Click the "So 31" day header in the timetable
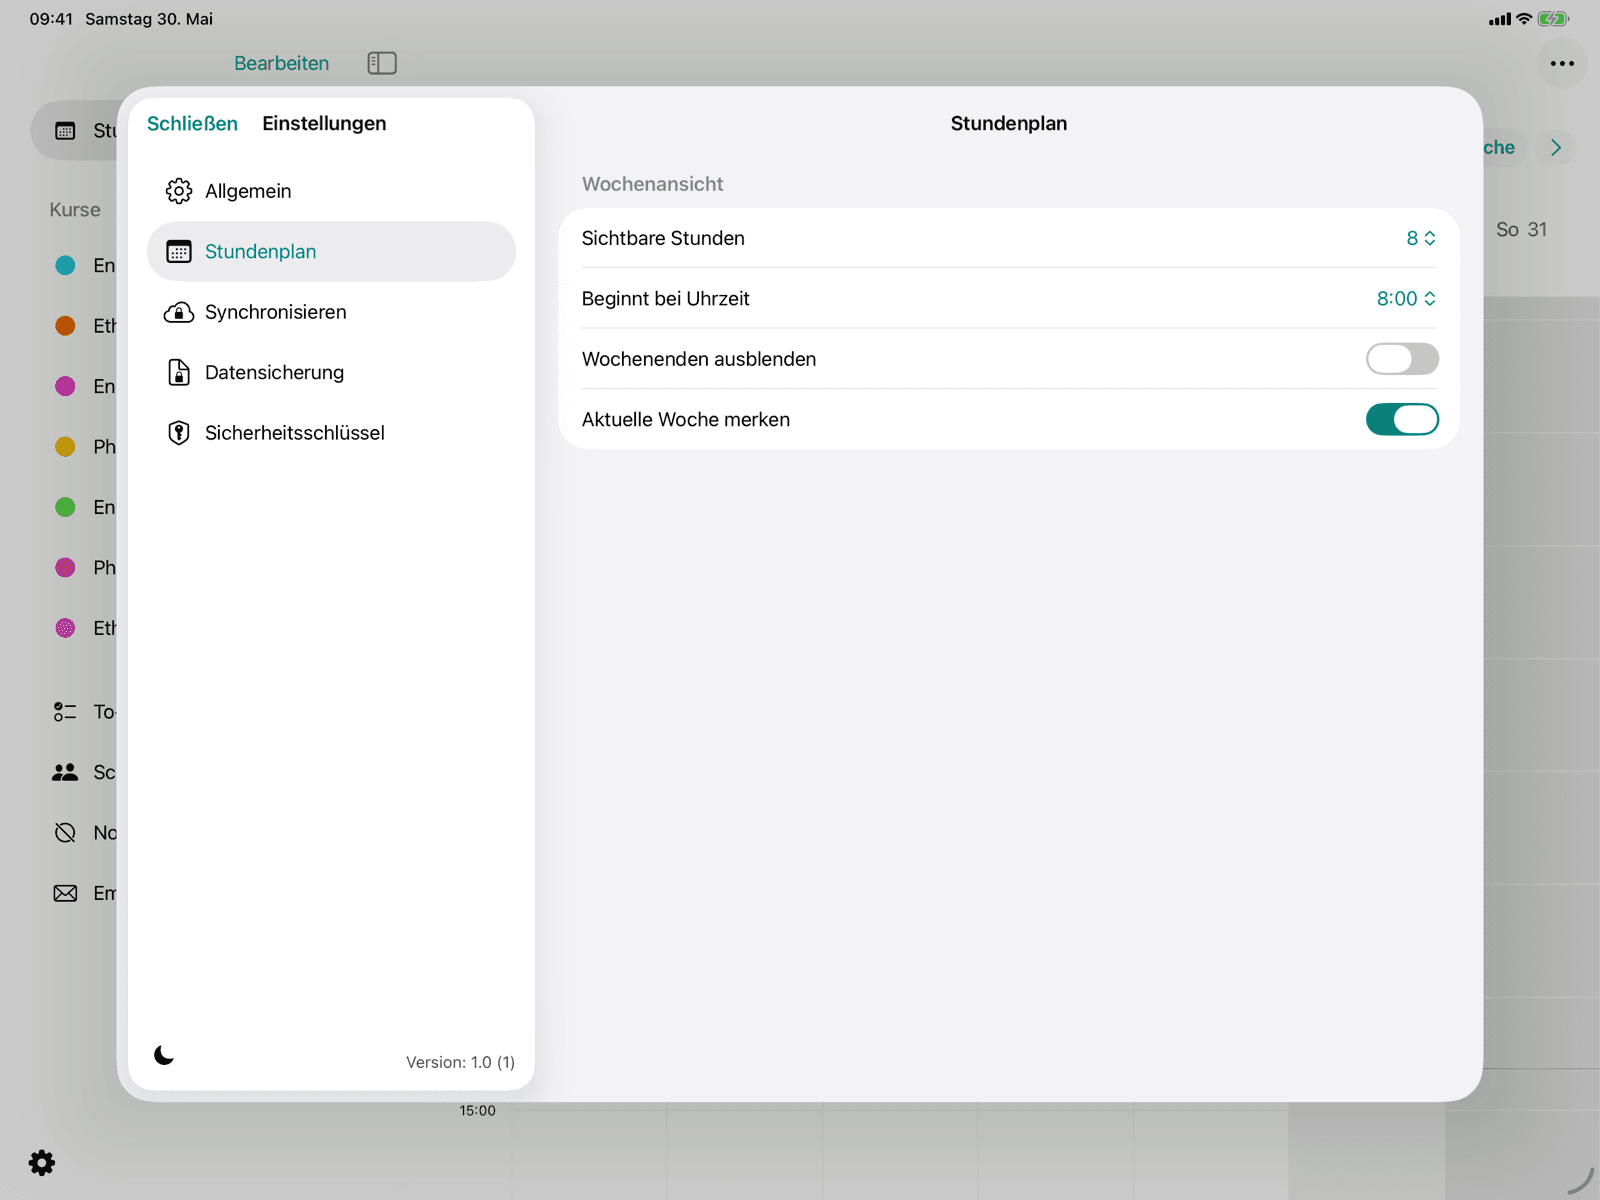 click(1521, 229)
